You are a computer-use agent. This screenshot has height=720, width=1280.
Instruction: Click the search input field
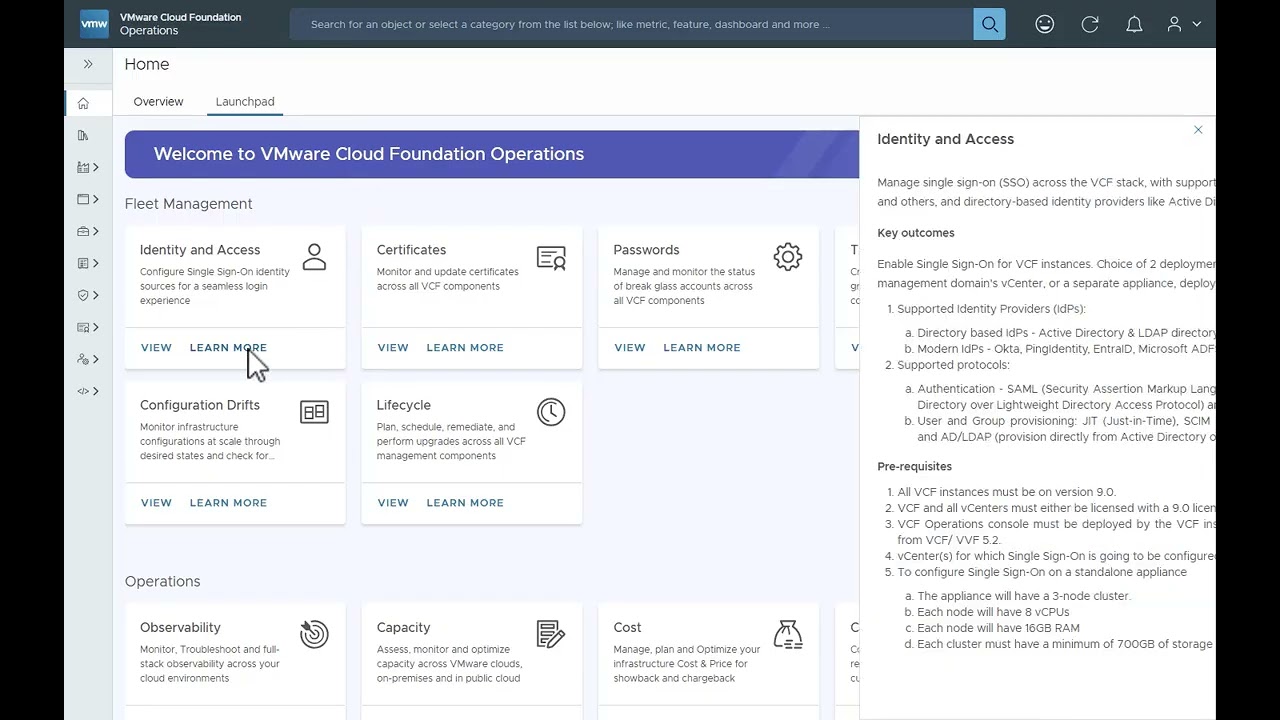tap(630, 24)
